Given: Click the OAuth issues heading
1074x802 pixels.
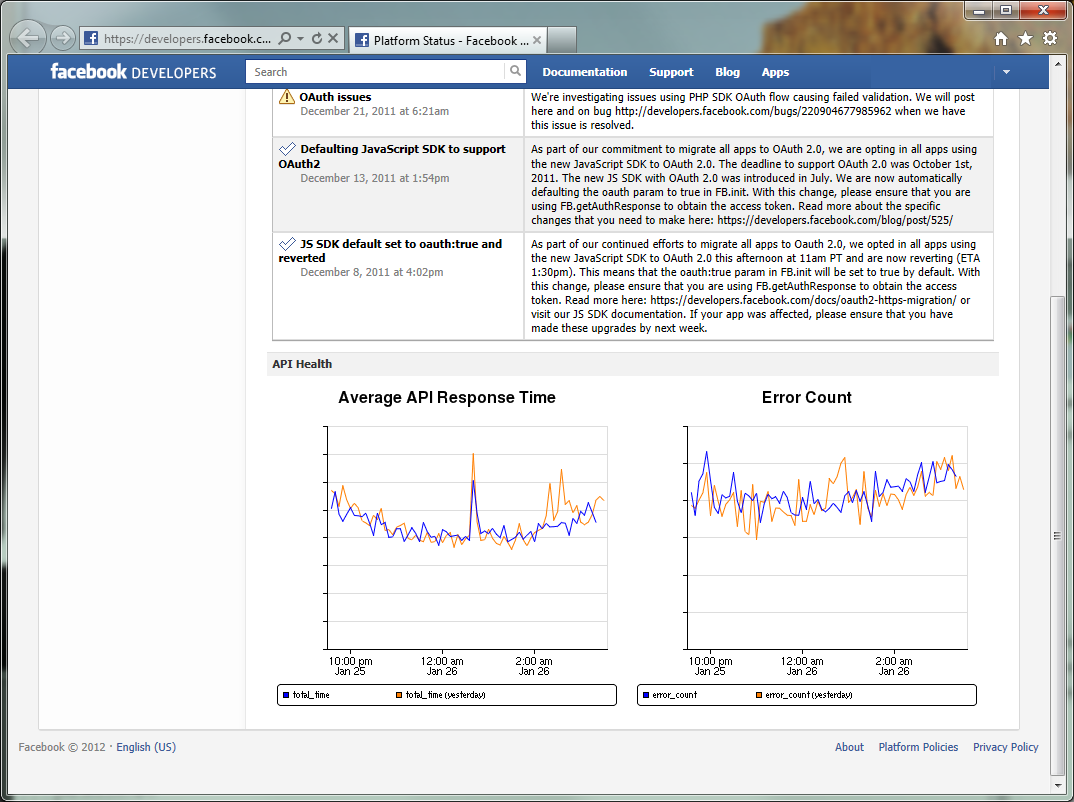Looking at the screenshot, I should pos(336,97).
